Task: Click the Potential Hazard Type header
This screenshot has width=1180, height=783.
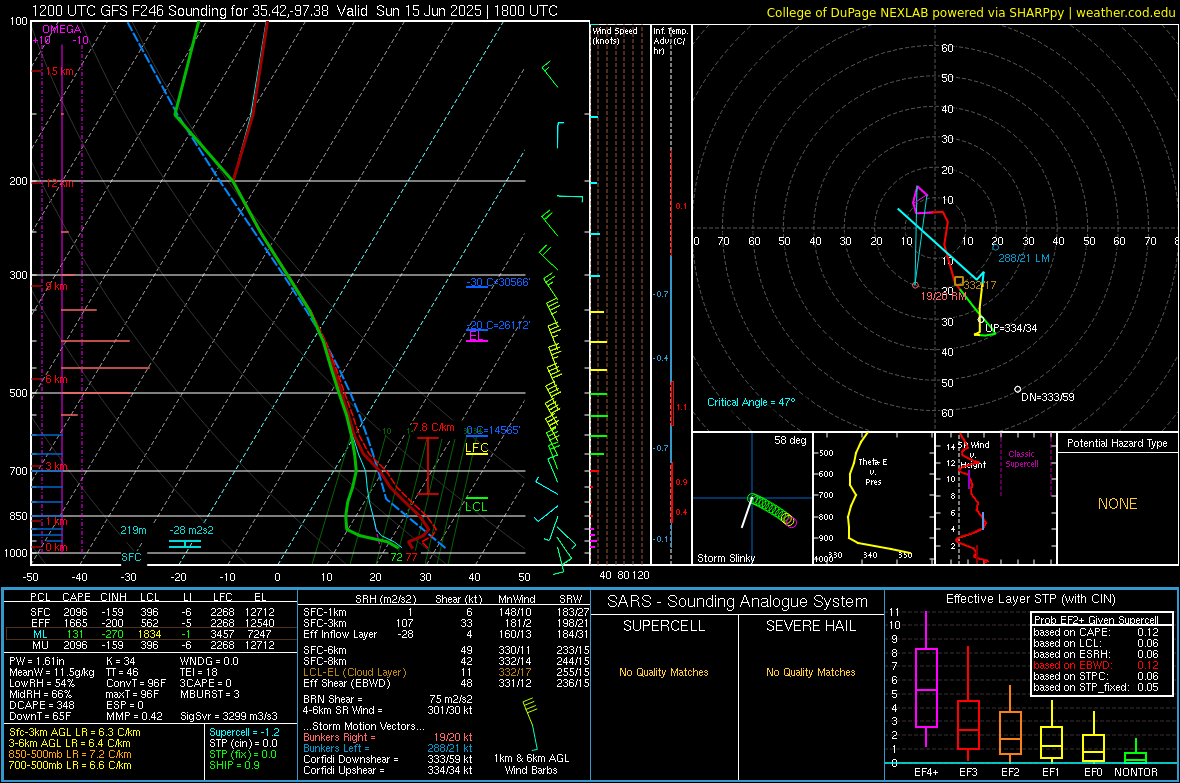Action: tap(1117, 443)
